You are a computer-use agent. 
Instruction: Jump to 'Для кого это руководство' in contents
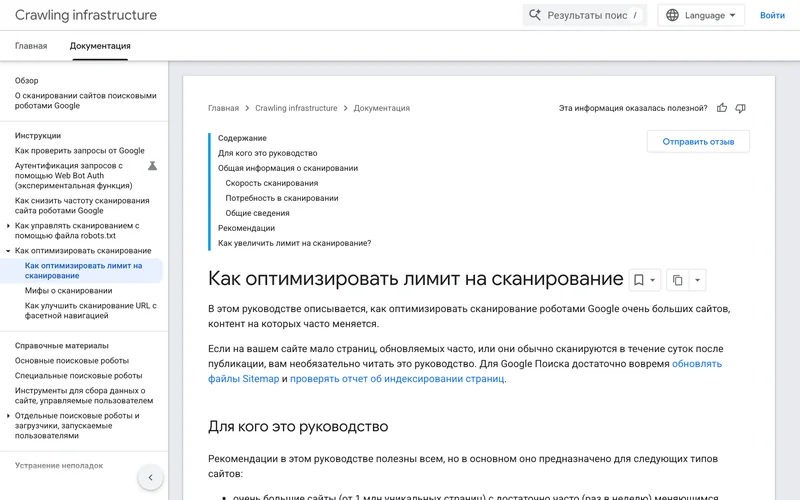coord(267,153)
